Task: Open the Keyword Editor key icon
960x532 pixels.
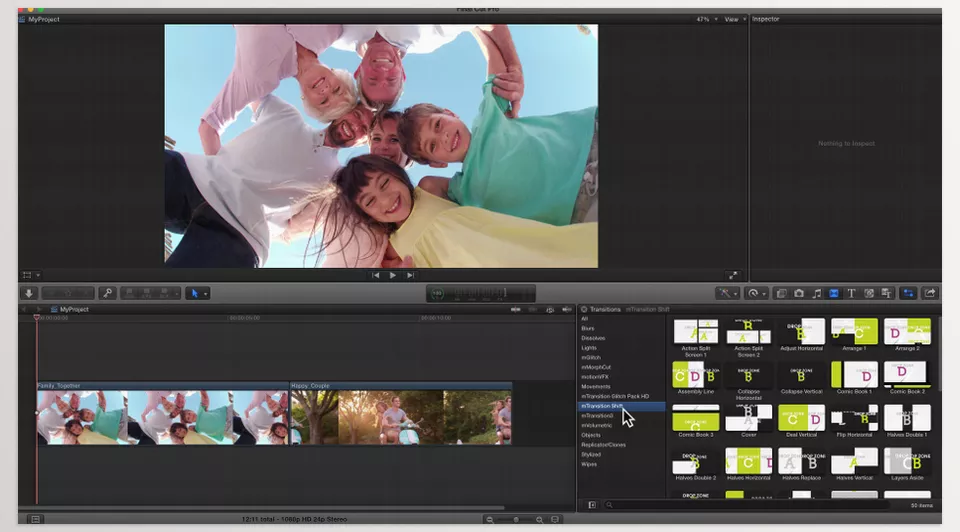Action: pyautogui.click(x=108, y=293)
